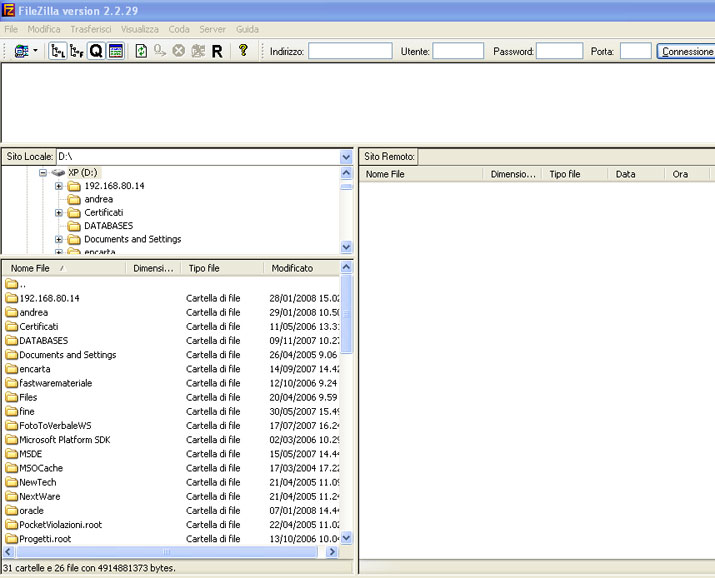Click the Utente username field
Screen dimensions: 715x578
click(x=458, y=51)
